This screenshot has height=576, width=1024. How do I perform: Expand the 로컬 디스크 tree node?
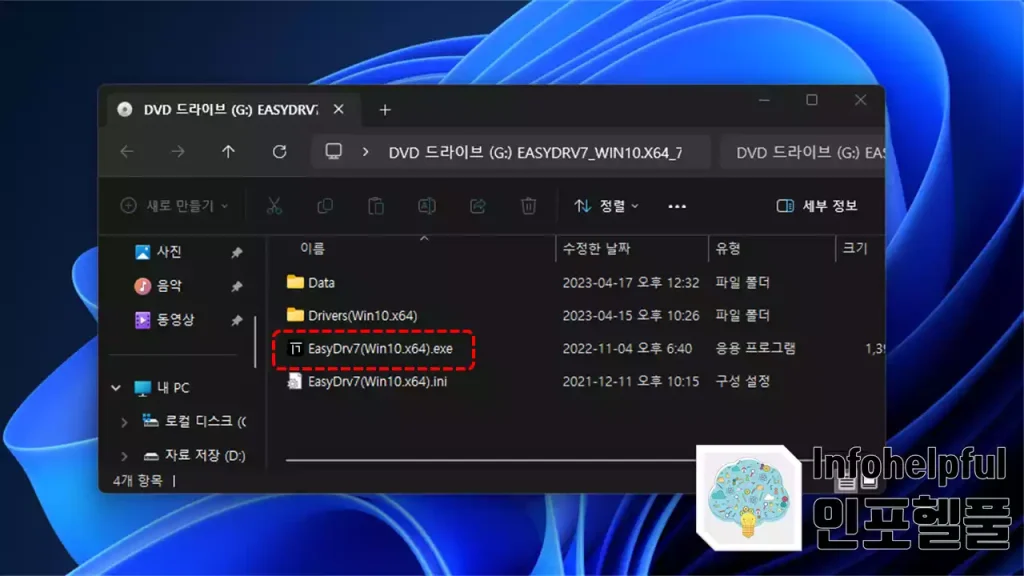click(124, 422)
